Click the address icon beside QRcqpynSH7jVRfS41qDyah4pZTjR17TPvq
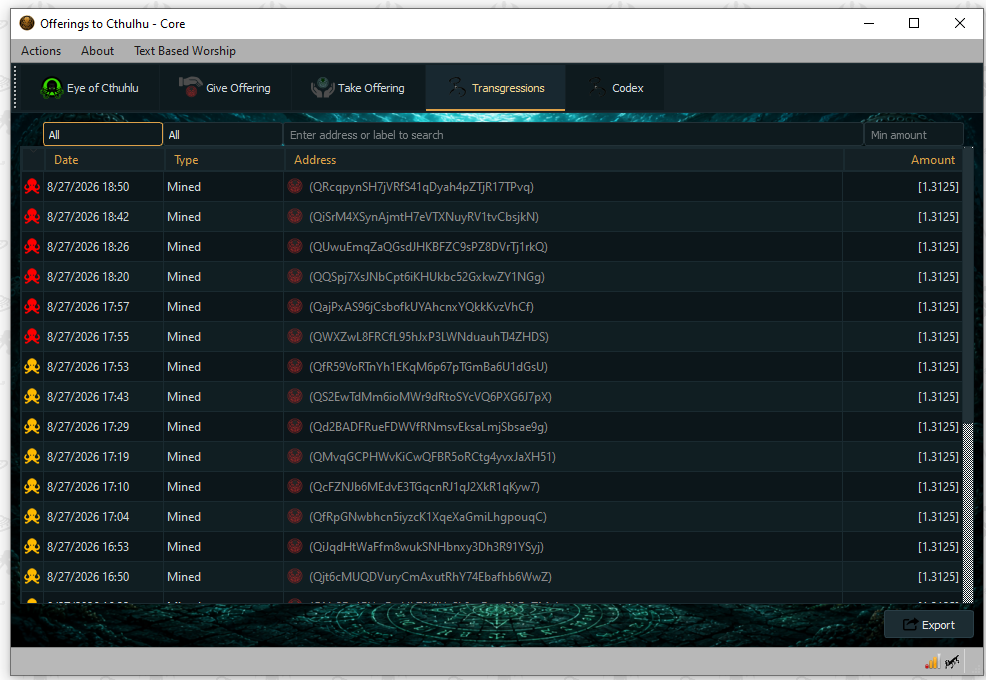Viewport: 986px width, 680px height. (x=295, y=186)
